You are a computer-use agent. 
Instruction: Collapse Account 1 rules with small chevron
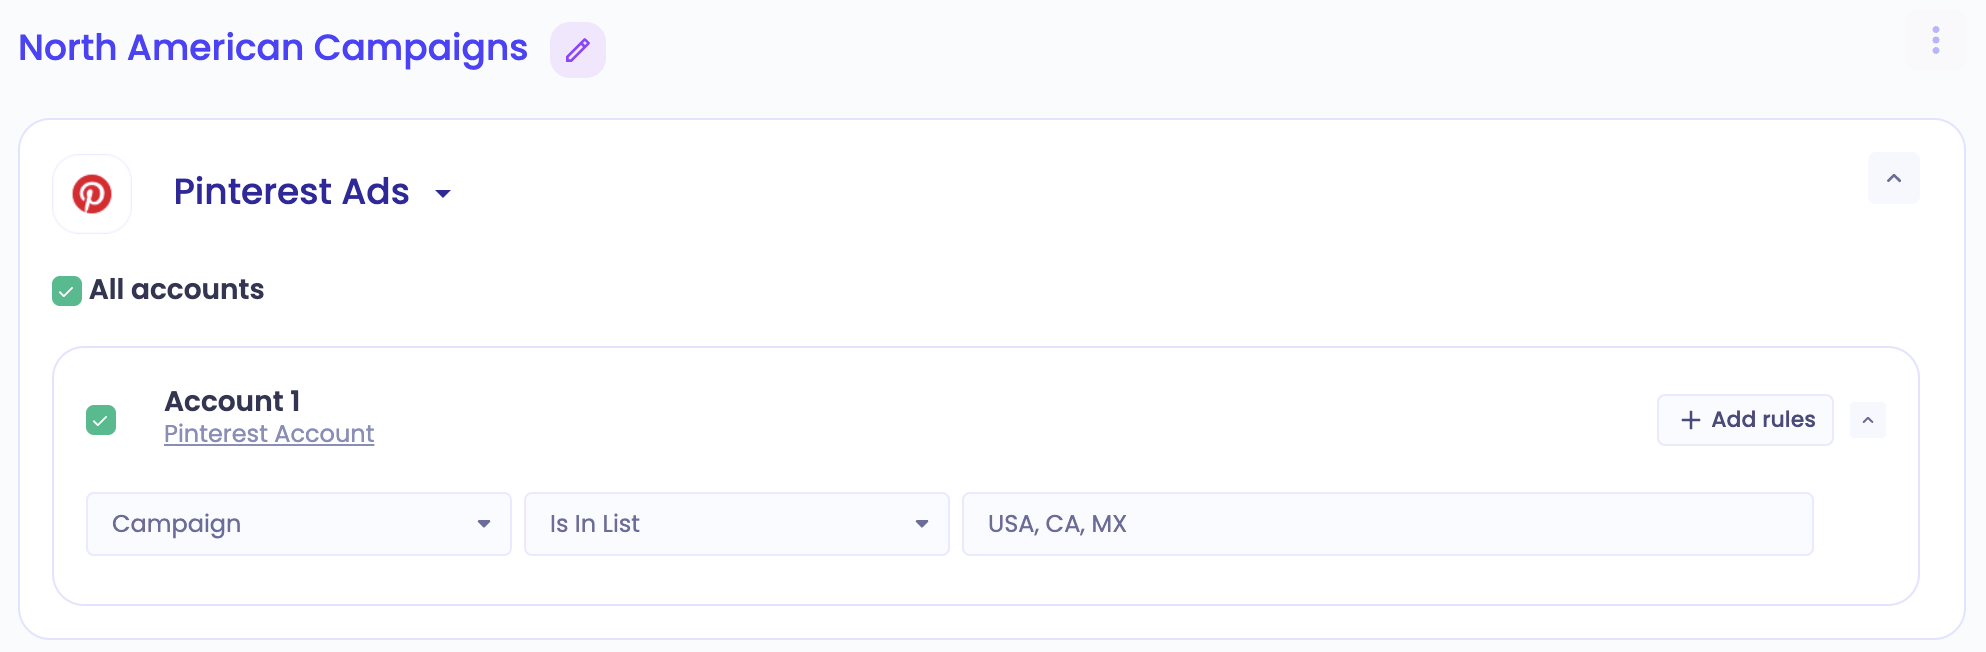pyautogui.click(x=1868, y=420)
